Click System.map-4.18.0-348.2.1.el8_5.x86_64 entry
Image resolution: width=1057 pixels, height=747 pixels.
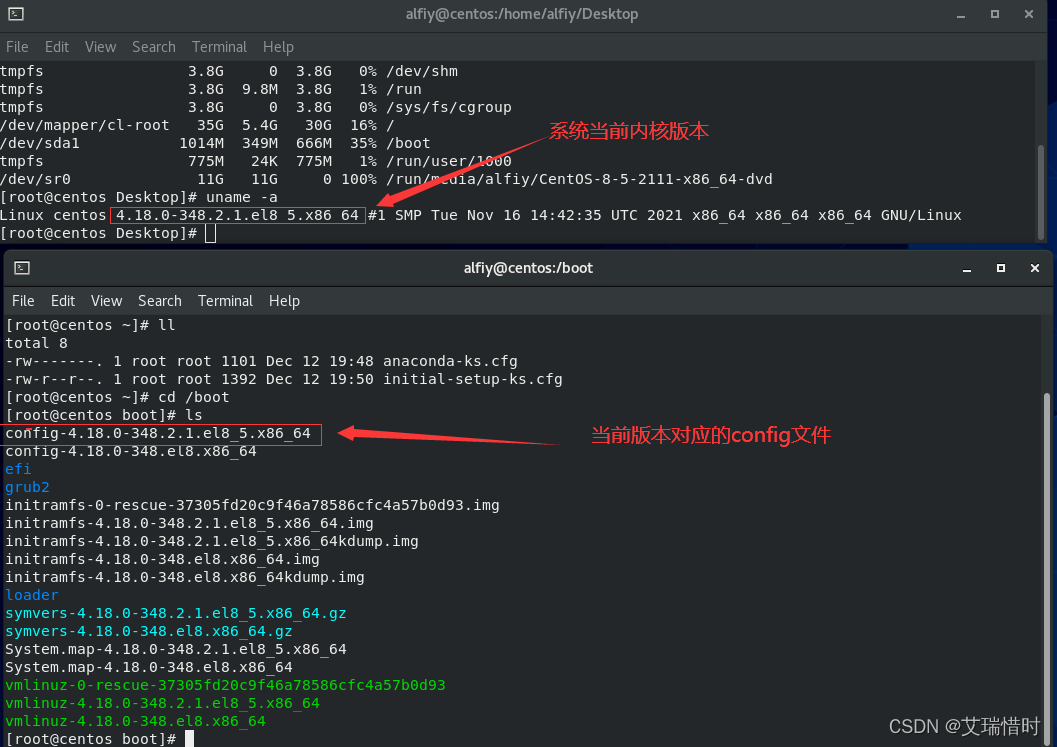[176, 649]
